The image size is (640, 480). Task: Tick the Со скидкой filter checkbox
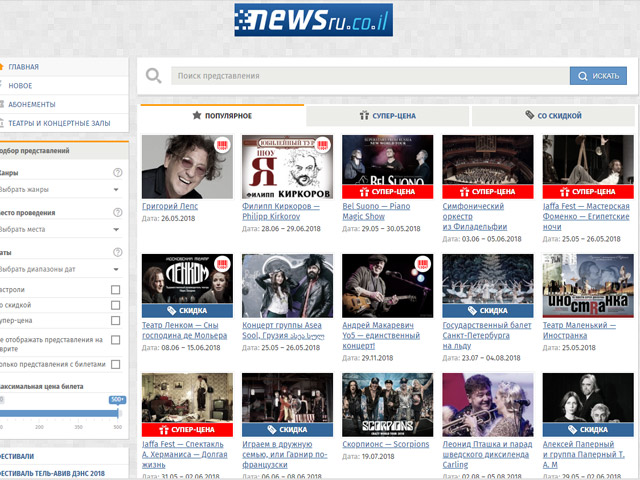(x=115, y=305)
